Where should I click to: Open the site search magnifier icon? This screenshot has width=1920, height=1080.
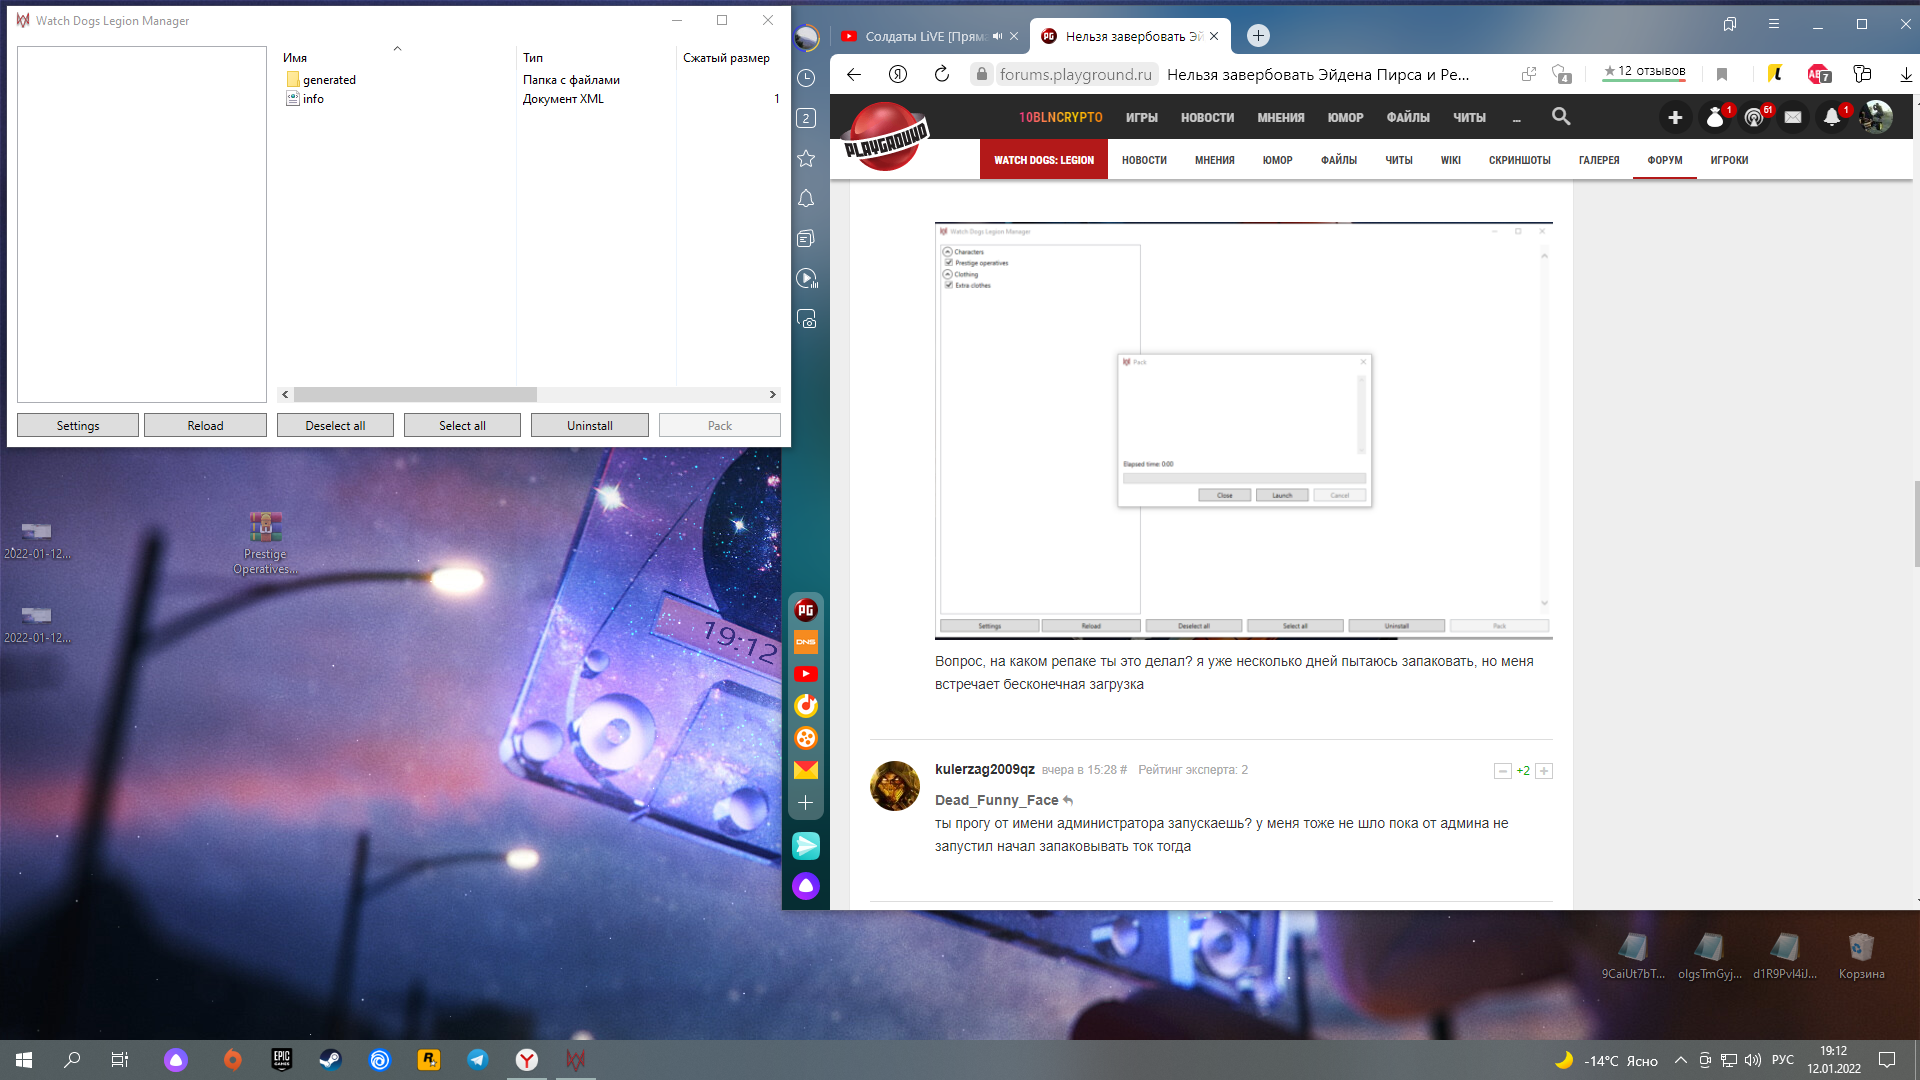(1560, 117)
